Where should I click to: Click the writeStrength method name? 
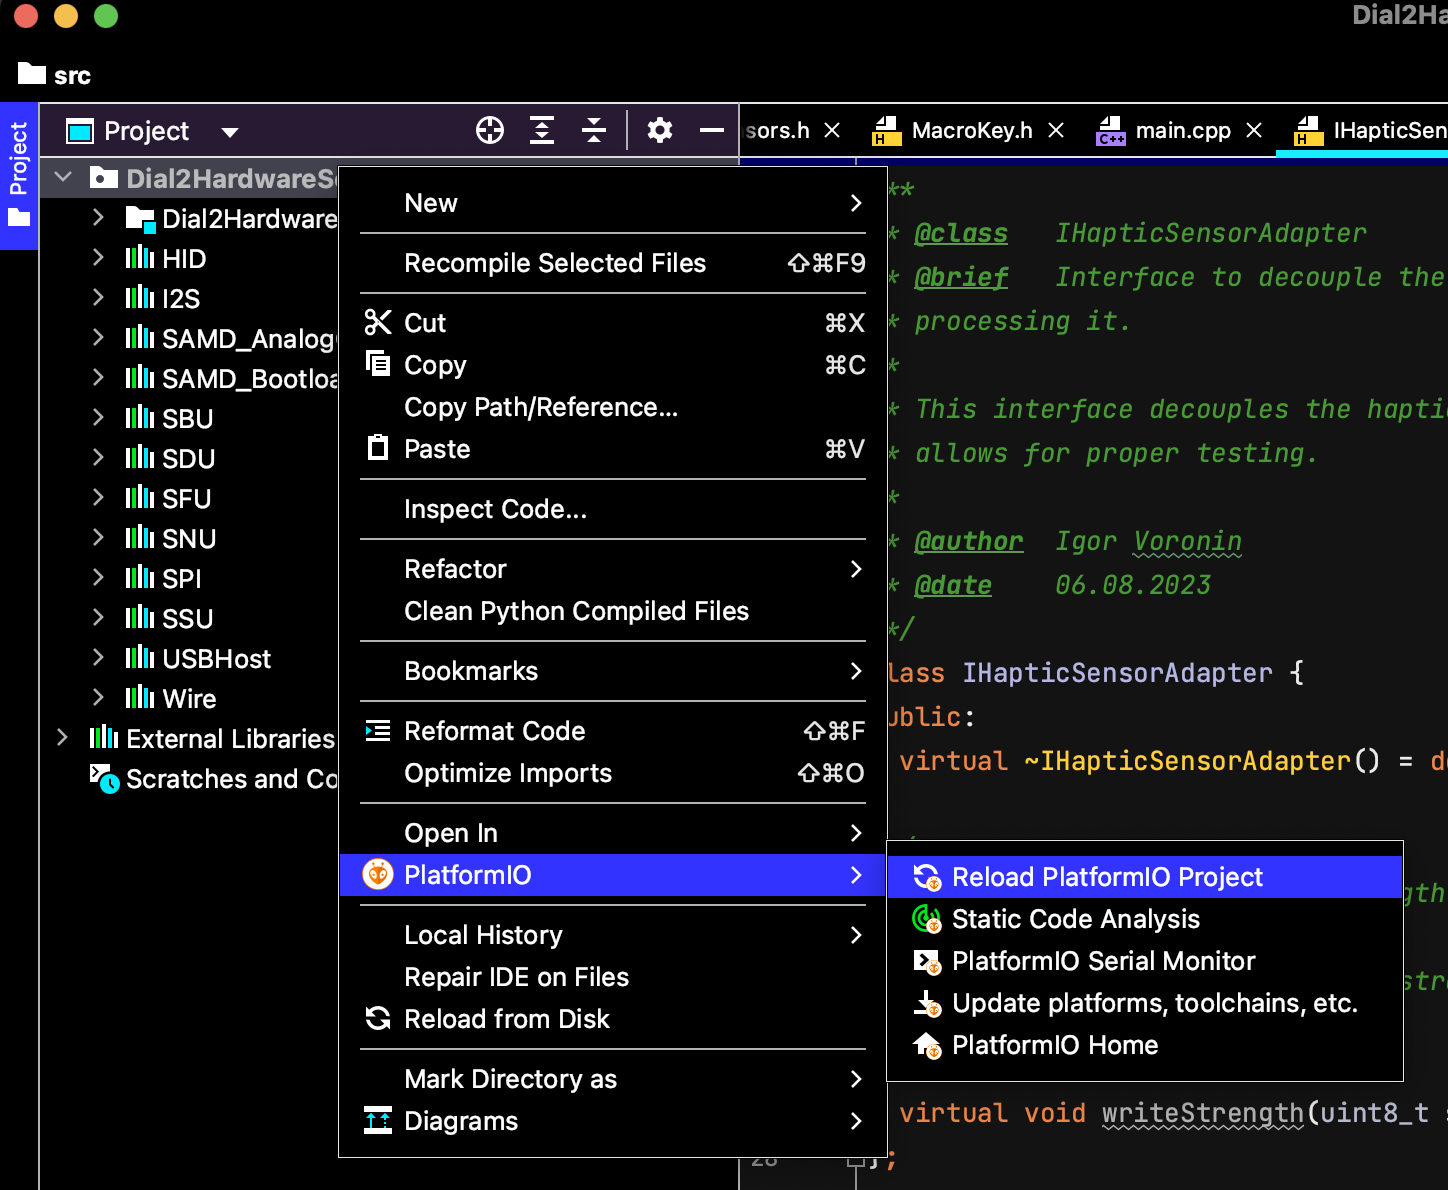[1203, 1113]
